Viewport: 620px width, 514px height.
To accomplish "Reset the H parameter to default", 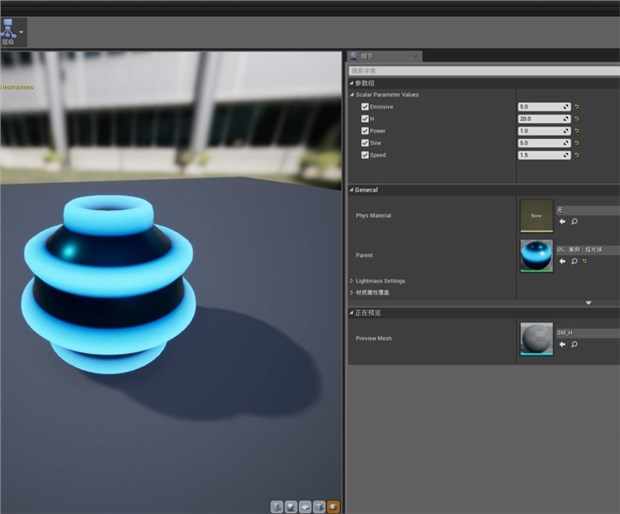I will [577, 119].
